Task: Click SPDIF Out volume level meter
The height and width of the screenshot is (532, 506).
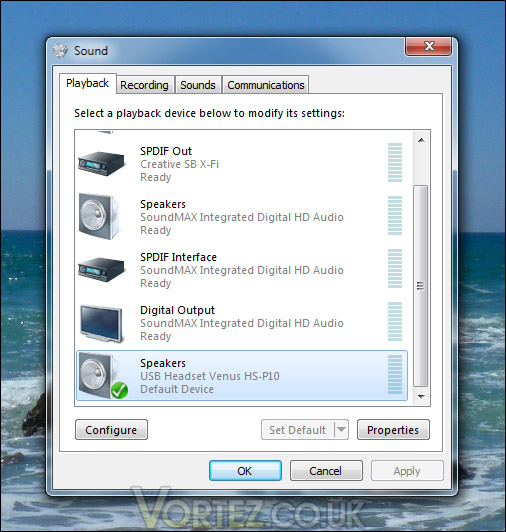Action: point(395,163)
